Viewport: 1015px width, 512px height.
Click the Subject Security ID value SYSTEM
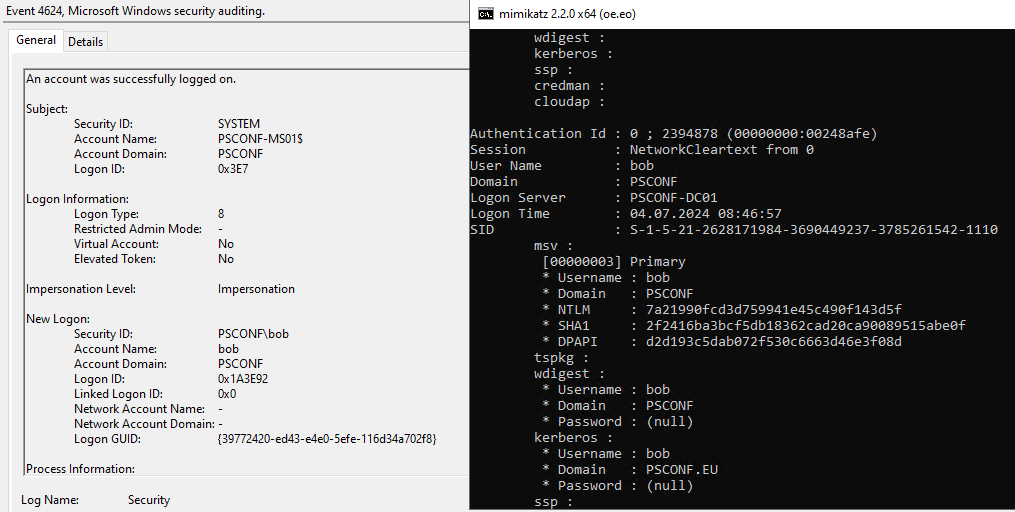coord(239,124)
